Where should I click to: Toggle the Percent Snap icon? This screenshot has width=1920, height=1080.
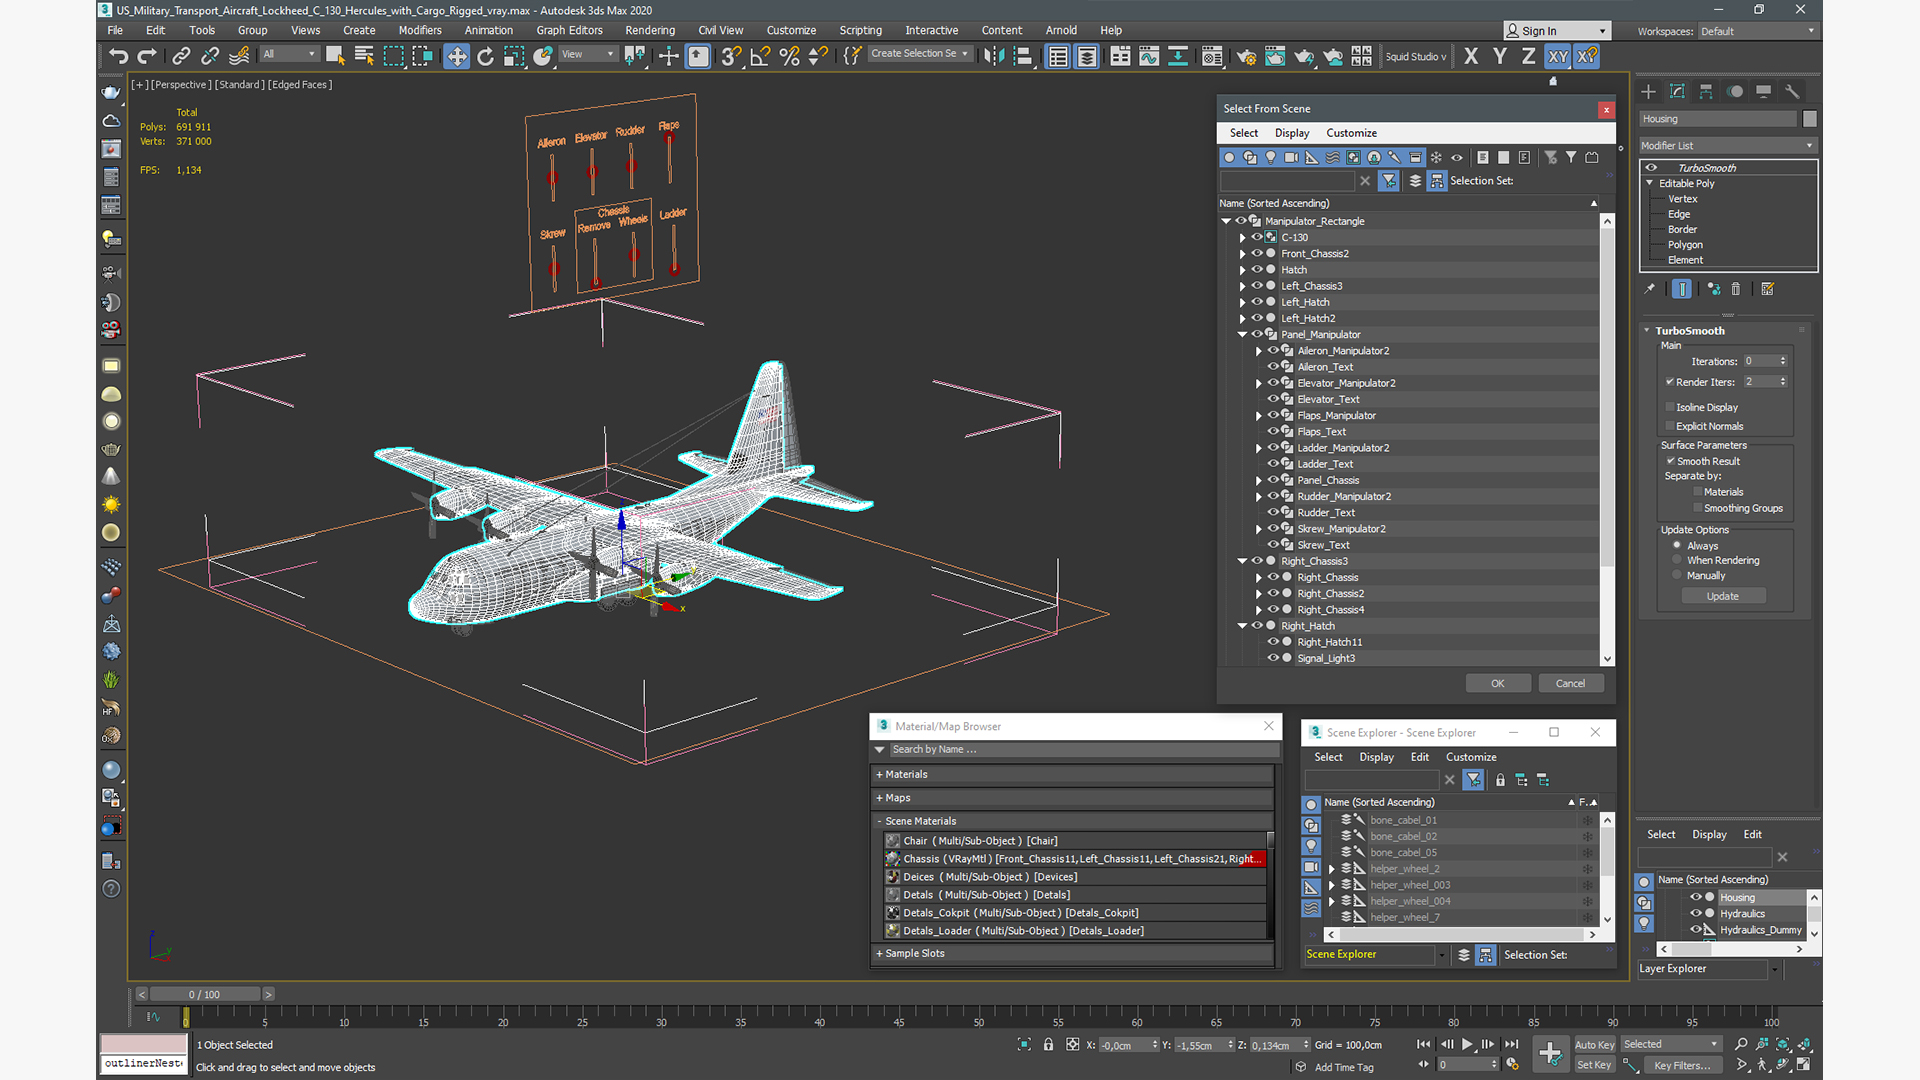pyautogui.click(x=789, y=56)
